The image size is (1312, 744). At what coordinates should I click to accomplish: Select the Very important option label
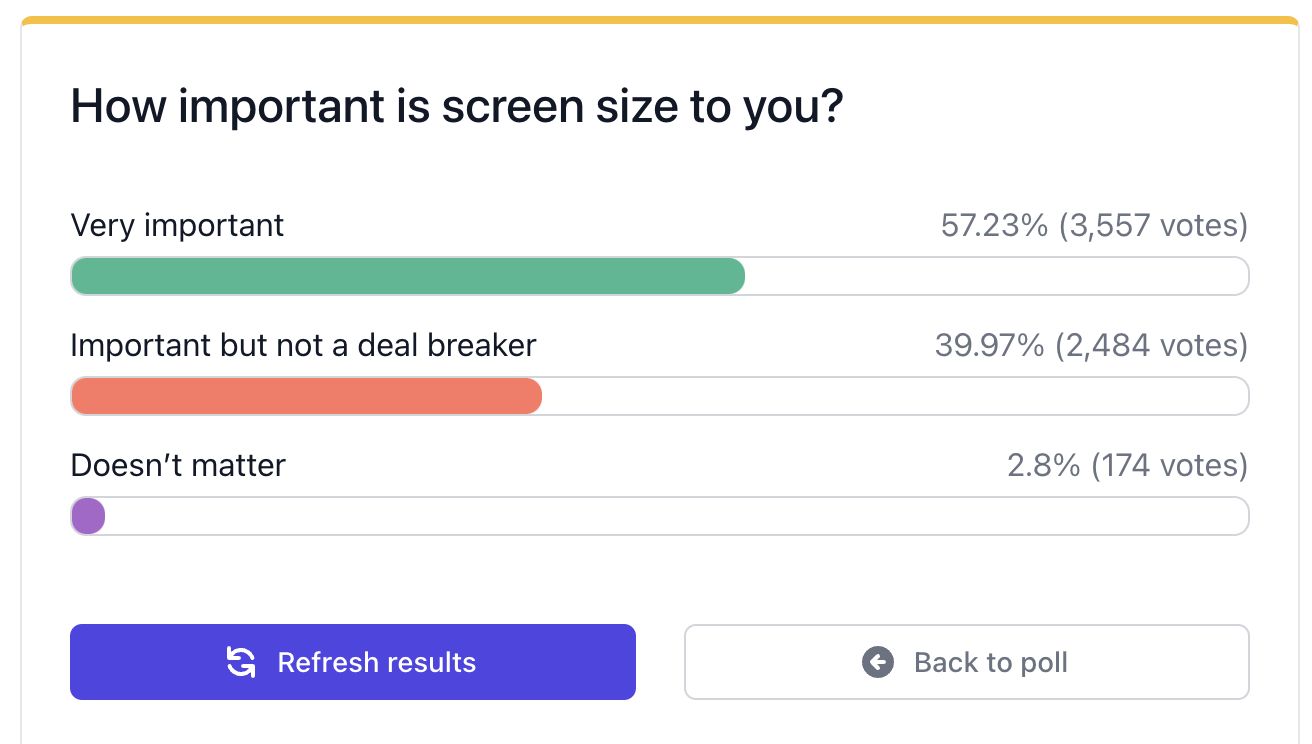tap(177, 225)
